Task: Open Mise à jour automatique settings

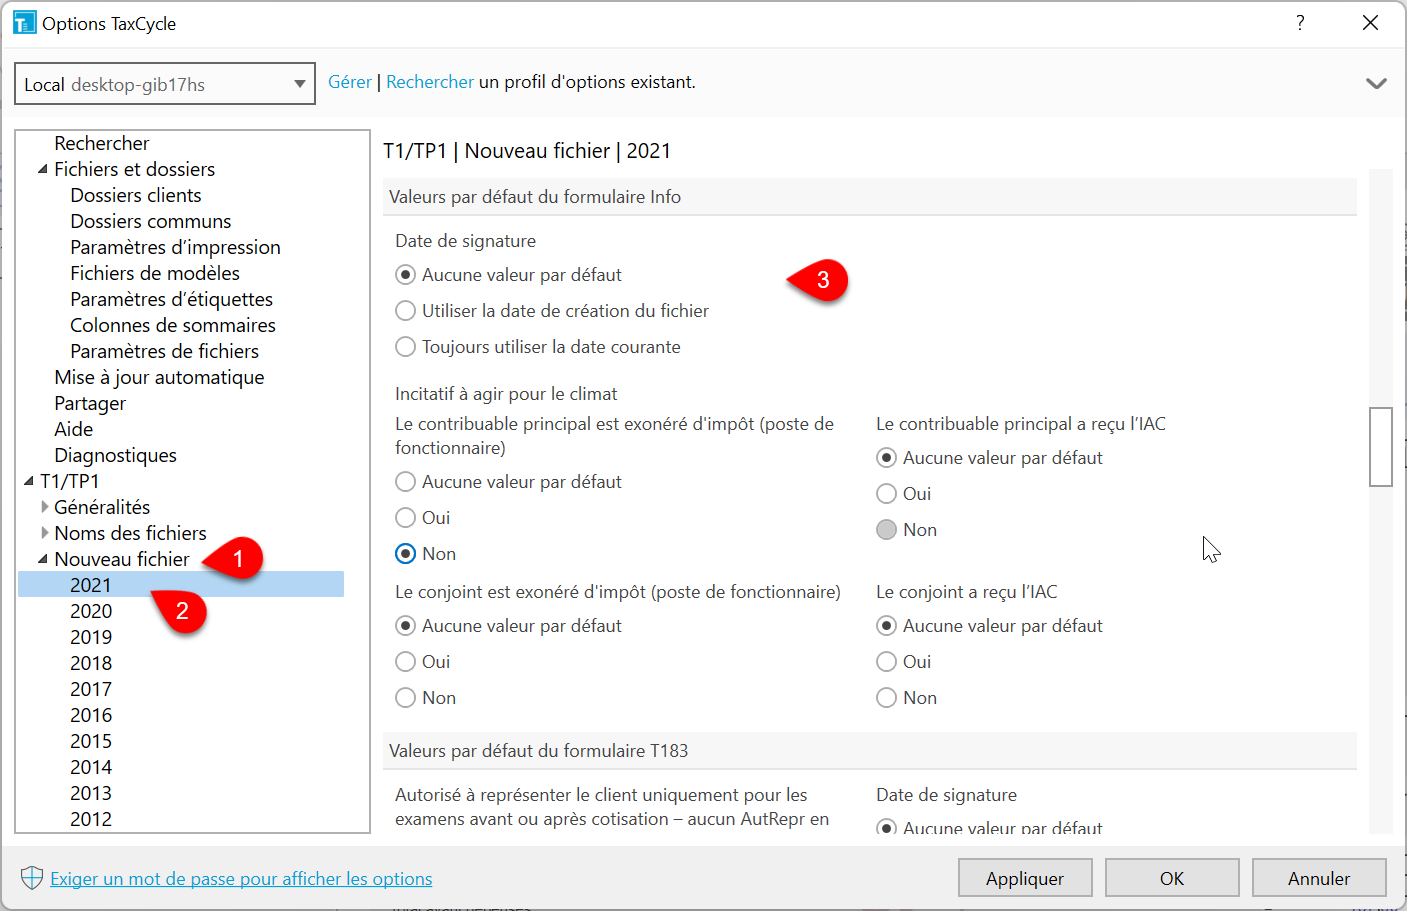Action: [x=159, y=377]
